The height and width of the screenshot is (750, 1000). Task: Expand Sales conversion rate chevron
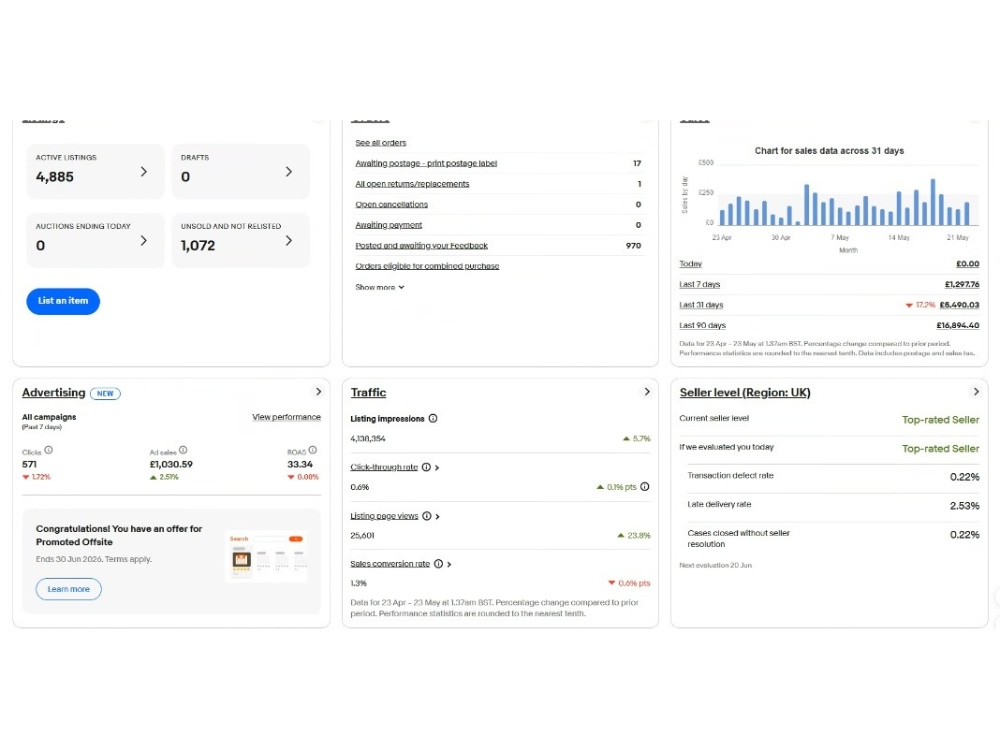tap(449, 564)
